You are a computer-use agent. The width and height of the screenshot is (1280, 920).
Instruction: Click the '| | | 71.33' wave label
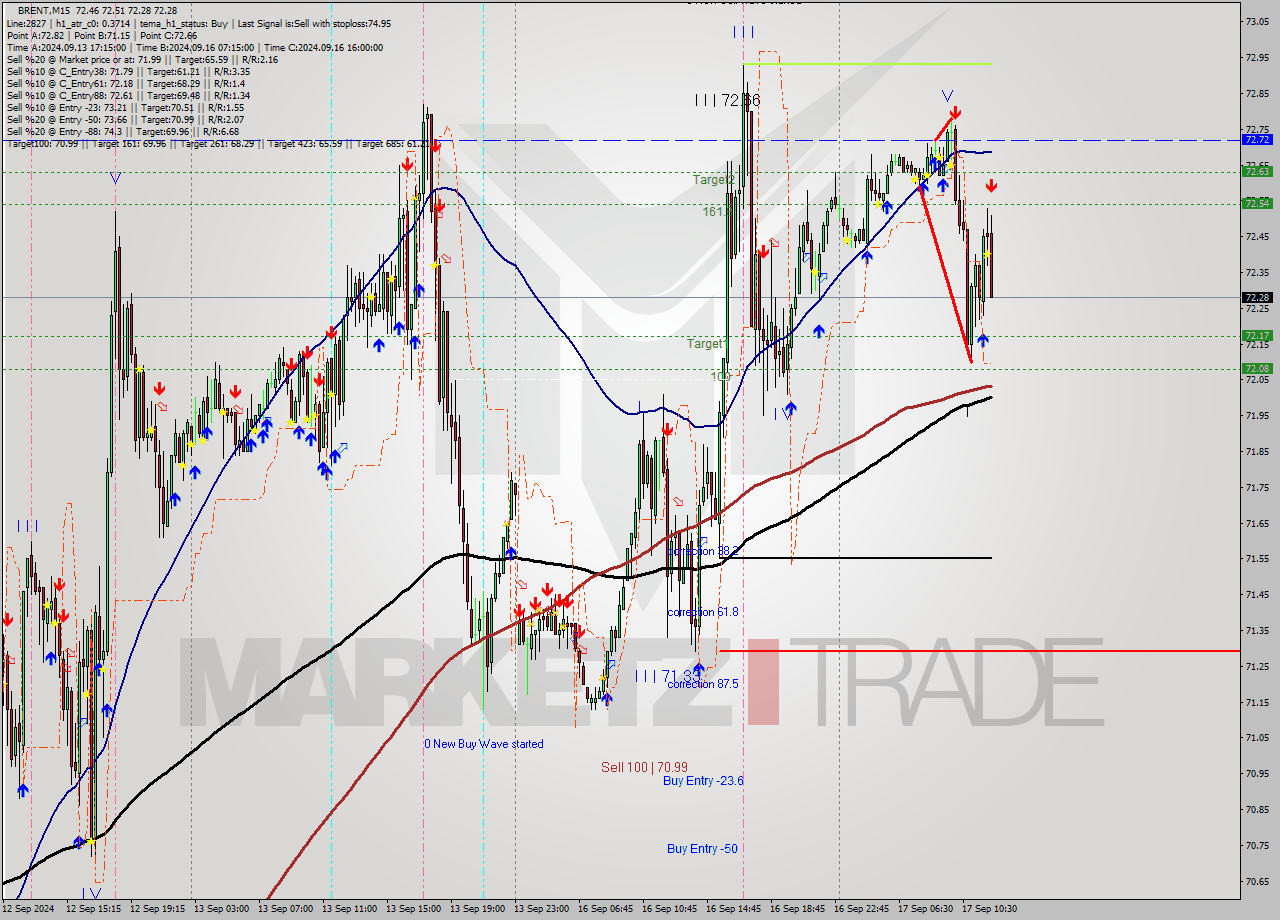click(x=668, y=677)
